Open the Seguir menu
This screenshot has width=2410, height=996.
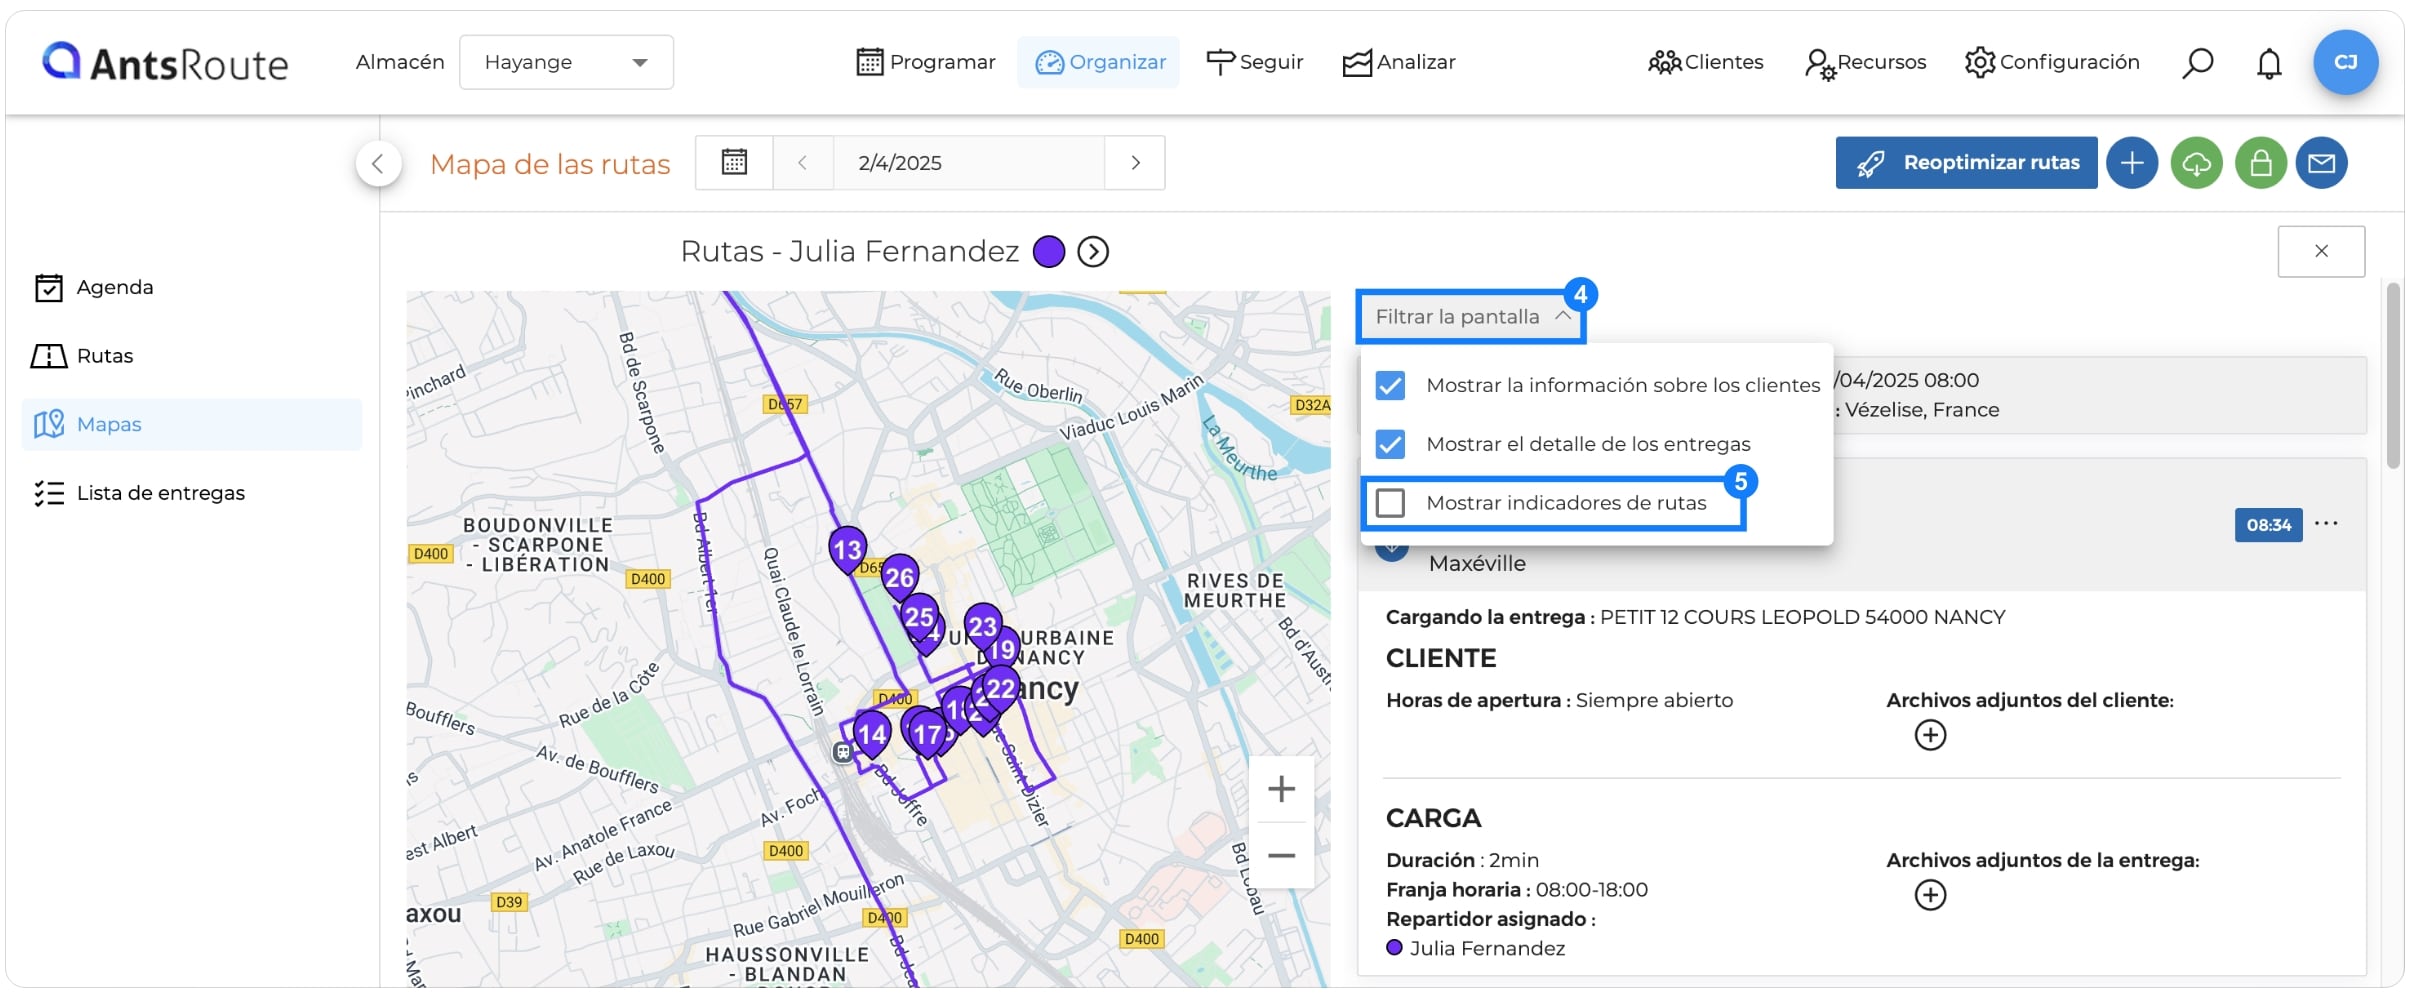[x=1254, y=62]
